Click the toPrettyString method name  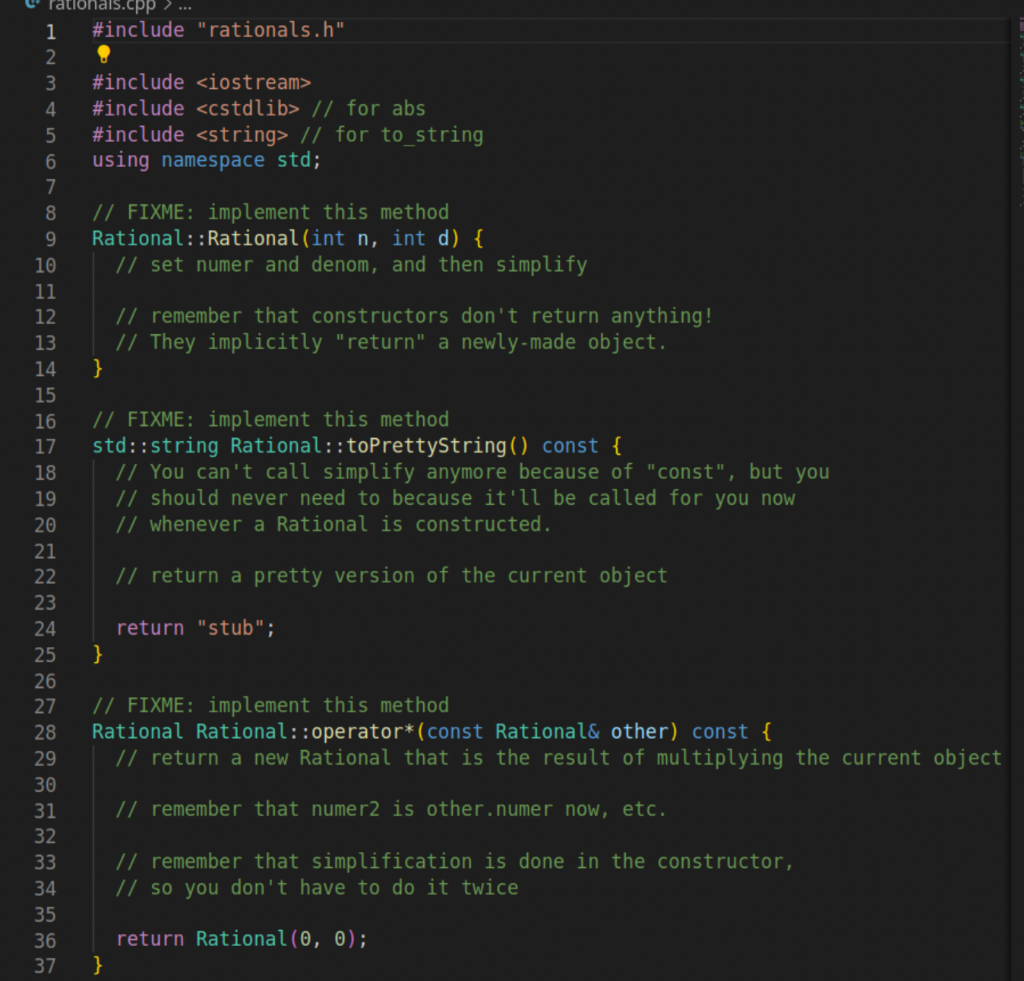(426, 446)
